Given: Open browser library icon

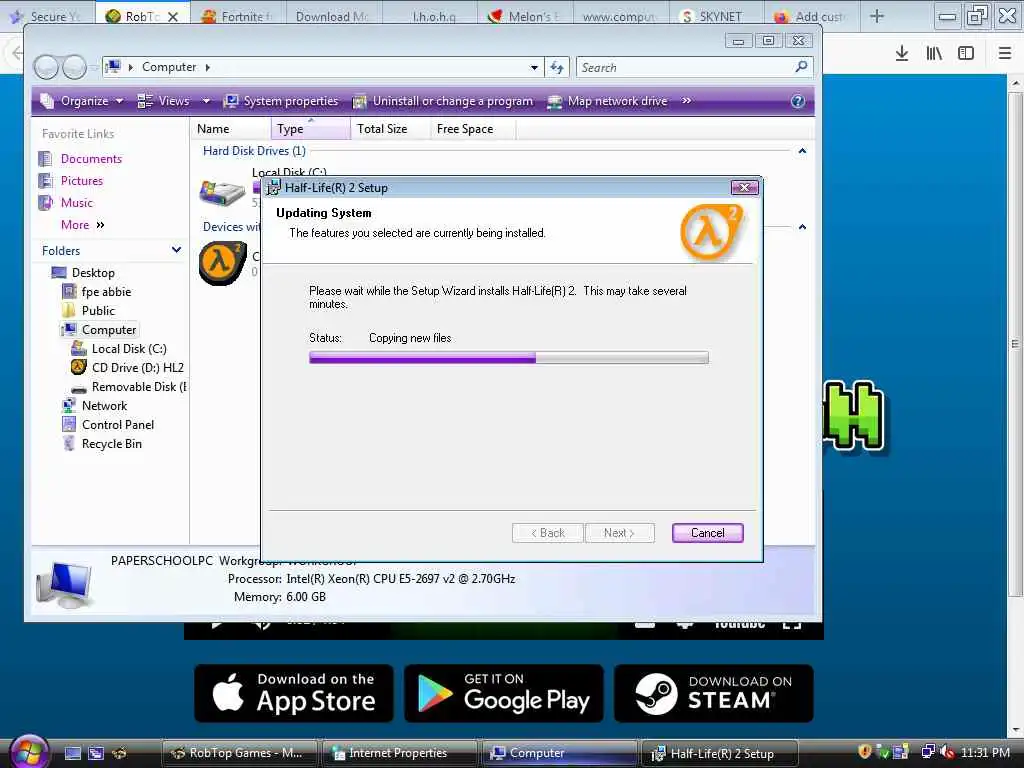Looking at the screenshot, I should click(x=934, y=54).
